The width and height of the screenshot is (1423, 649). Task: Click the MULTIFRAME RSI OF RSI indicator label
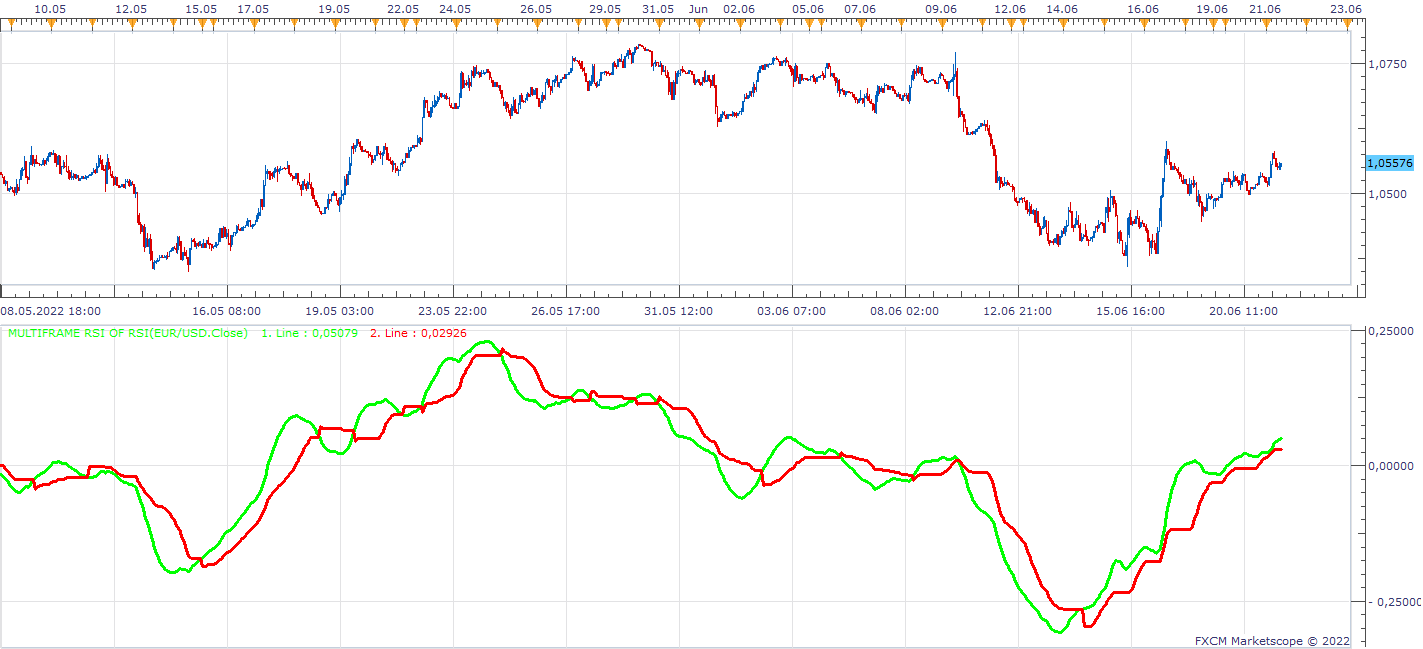pyautogui.click(x=128, y=333)
